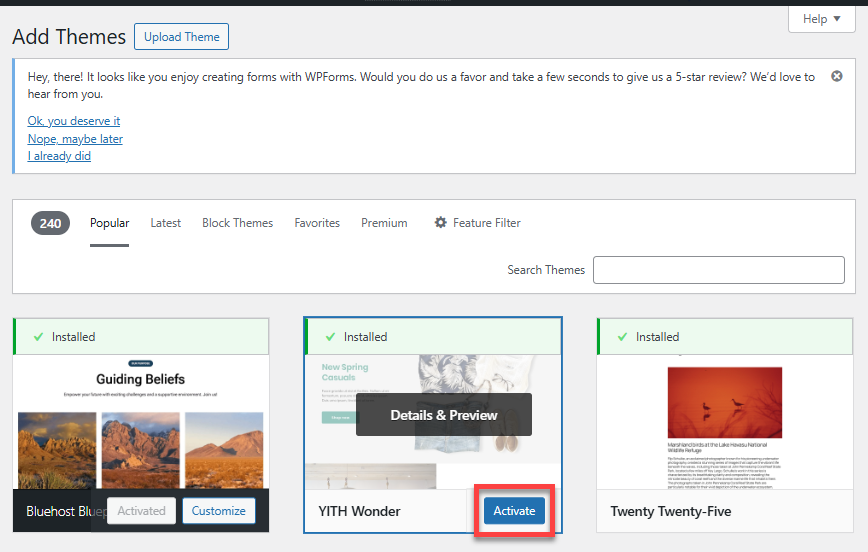Image resolution: width=868 pixels, height=552 pixels.
Task: Show the Favorites tab
Action: coord(317,223)
